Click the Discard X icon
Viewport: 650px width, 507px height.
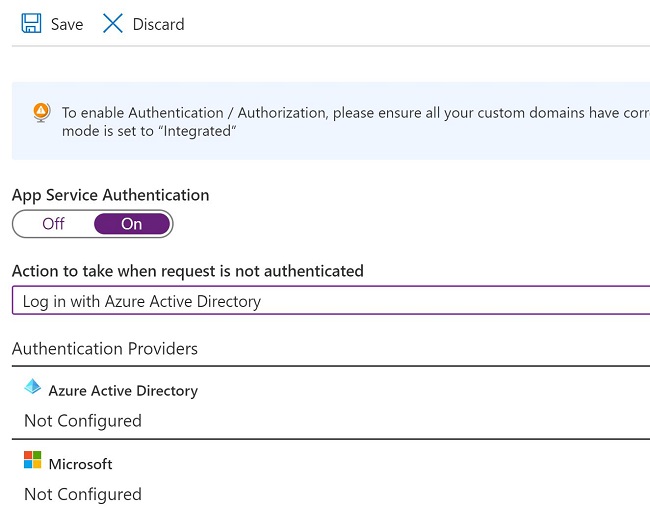[113, 23]
